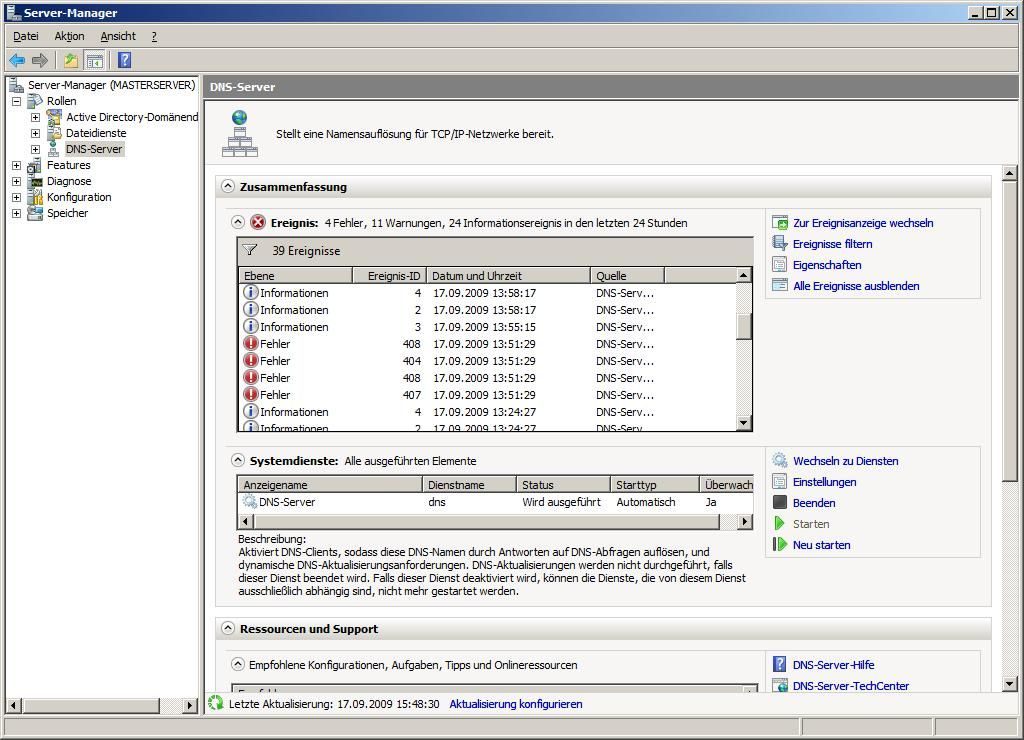Click the DNS-Server-Hilfe question icon
1024x740 pixels.
(780, 664)
